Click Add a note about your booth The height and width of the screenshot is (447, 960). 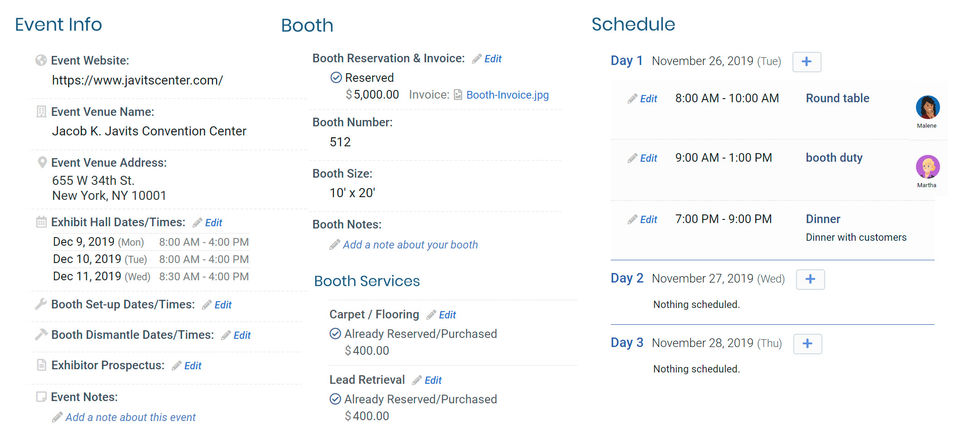tap(410, 244)
